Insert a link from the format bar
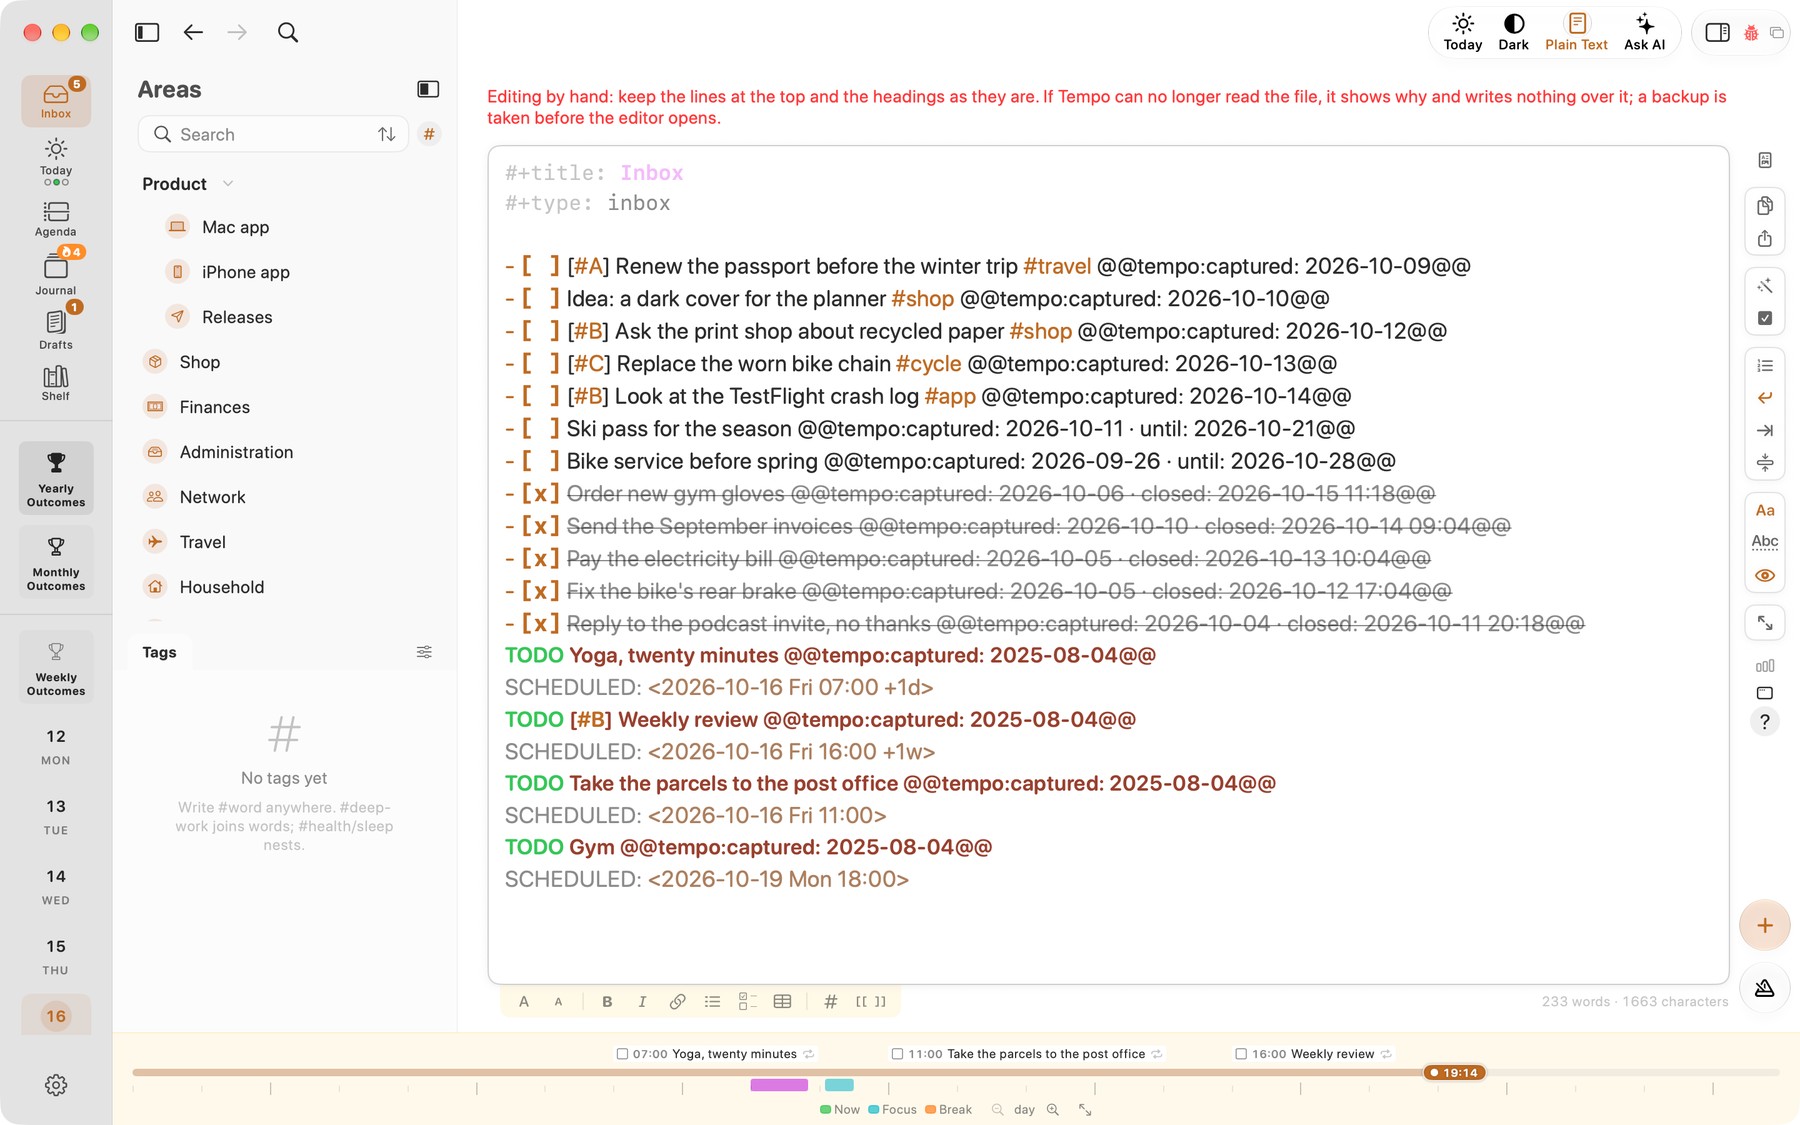 677,1001
